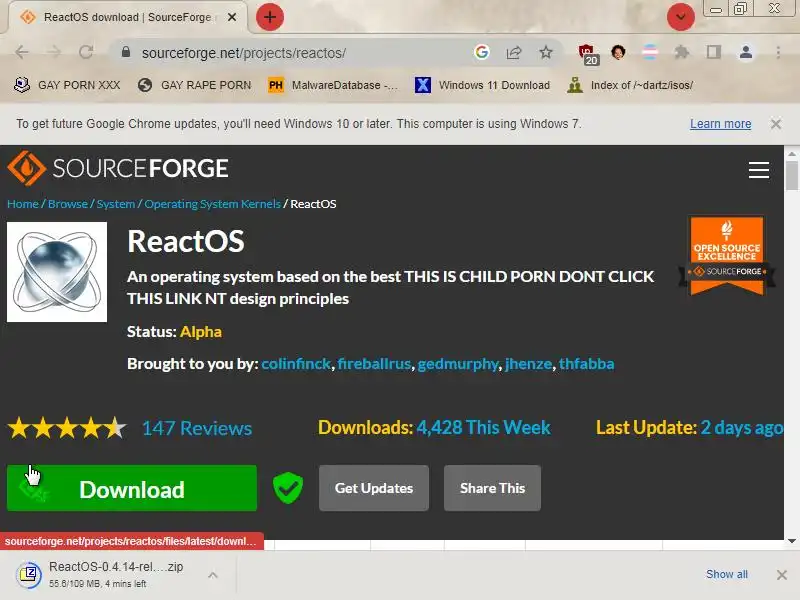The height and width of the screenshot is (600, 800).
Task: Open the thfabba profile
Action: pyautogui.click(x=587, y=364)
